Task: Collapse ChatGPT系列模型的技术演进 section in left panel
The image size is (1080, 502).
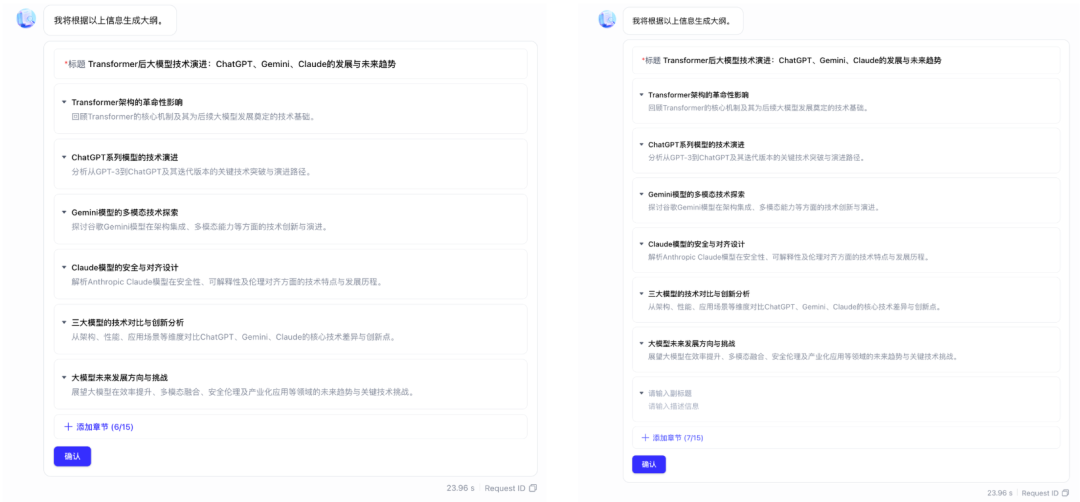Action: 63,157
